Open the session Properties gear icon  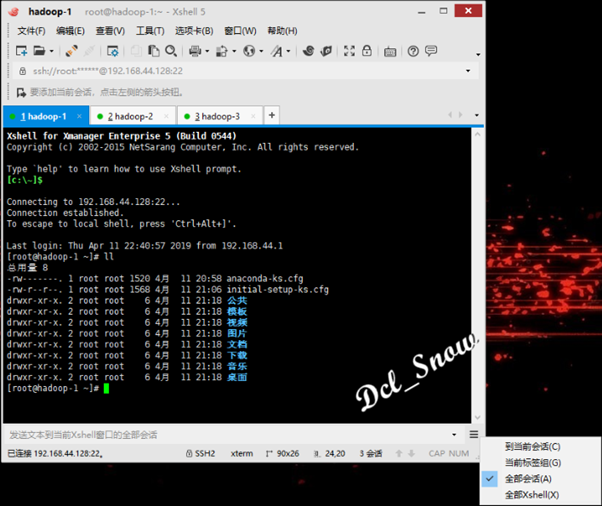(x=112, y=51)
